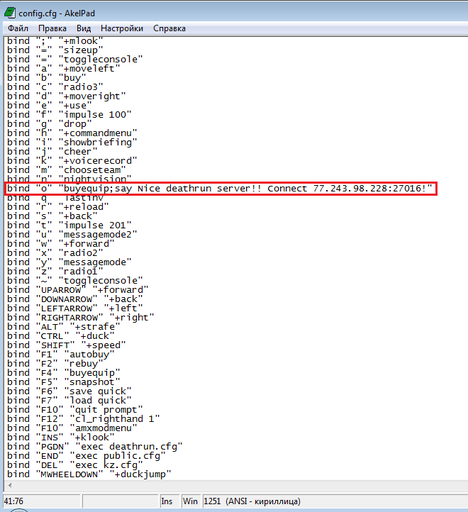
Task: Open the Вид menu
Action: click(x=83, y=28)
